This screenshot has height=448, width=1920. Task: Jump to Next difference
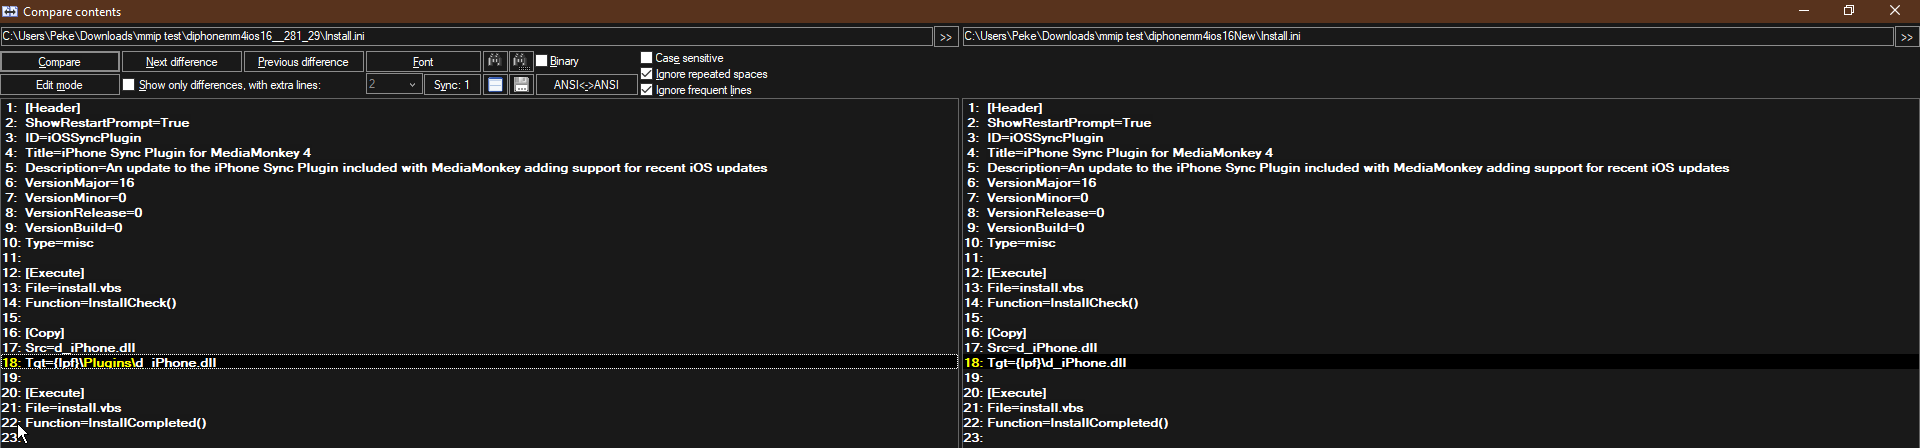tap(181, 62)
